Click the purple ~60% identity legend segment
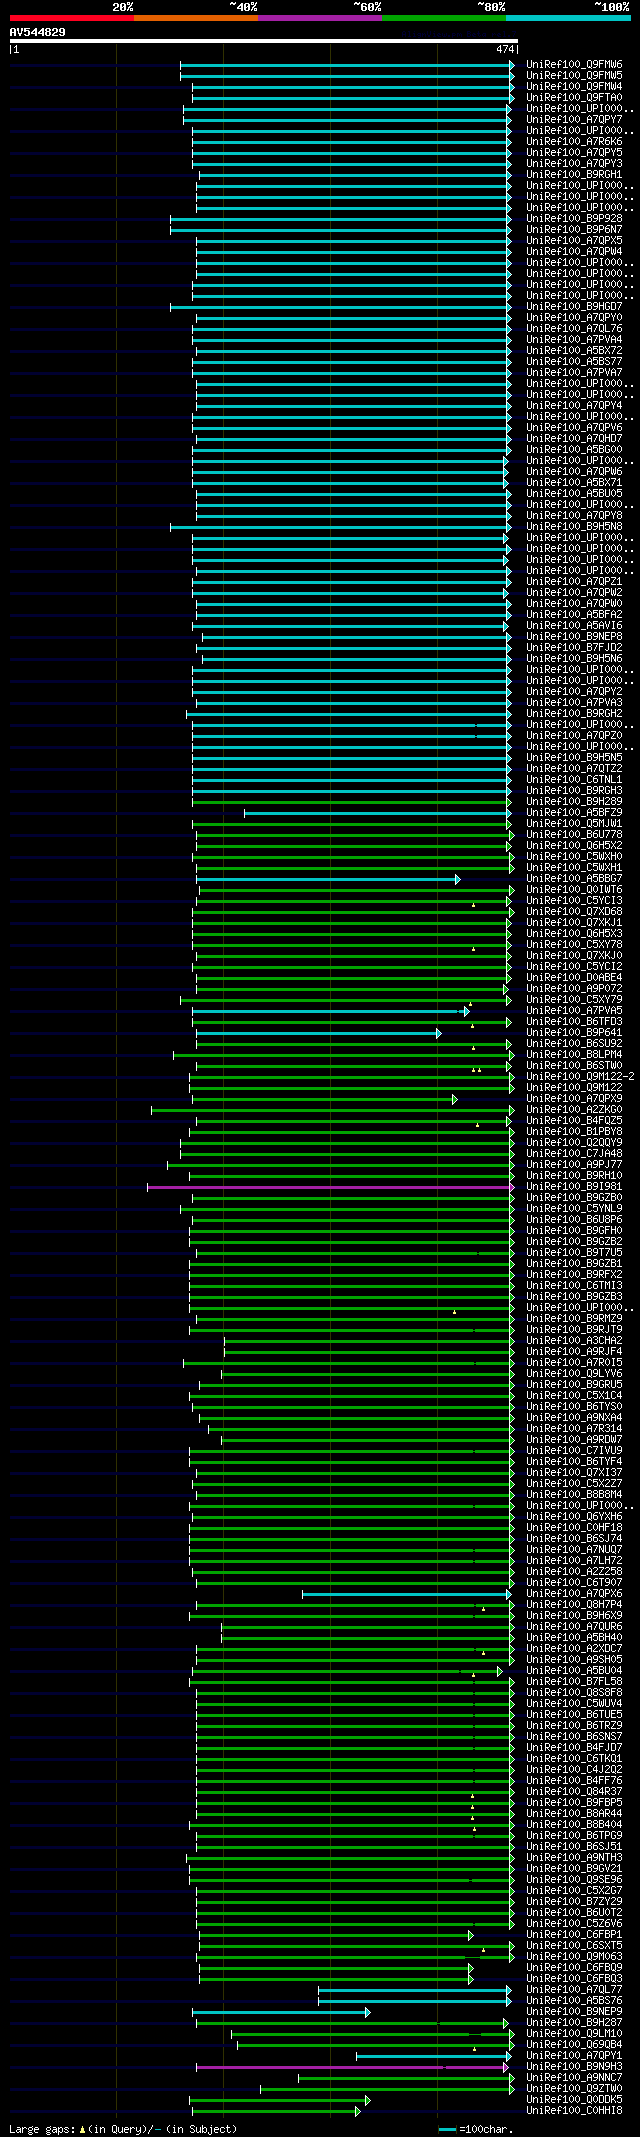Viewport: 640px width, 2137px height. pos(319,18)
